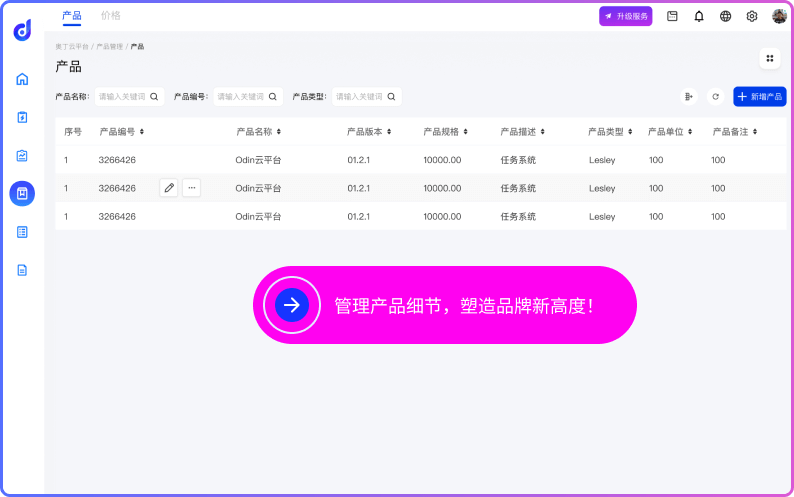794x497 pixels.
Task: Switch to the 价格 tab
Action: pos(110,16)
